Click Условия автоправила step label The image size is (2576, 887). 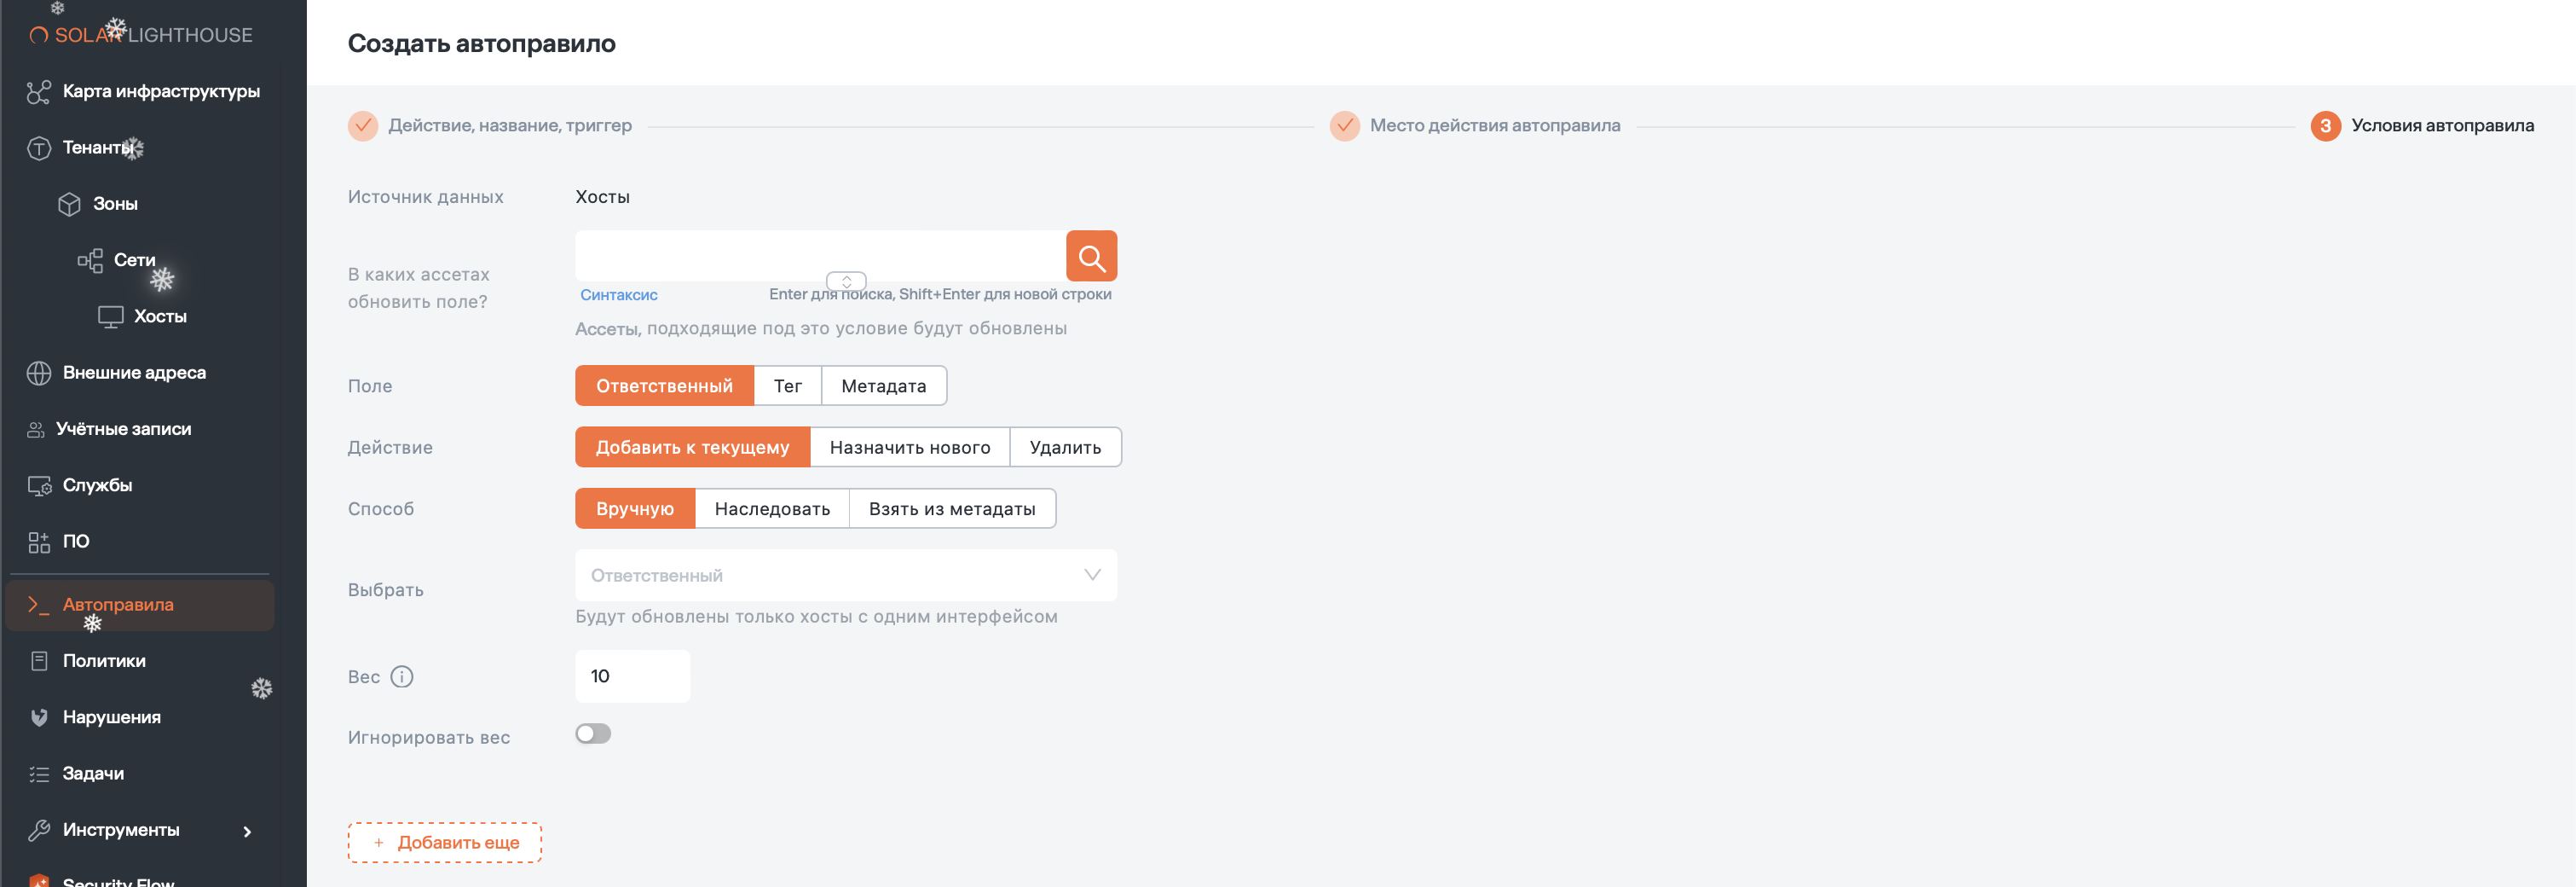(x=2442, y=126)
